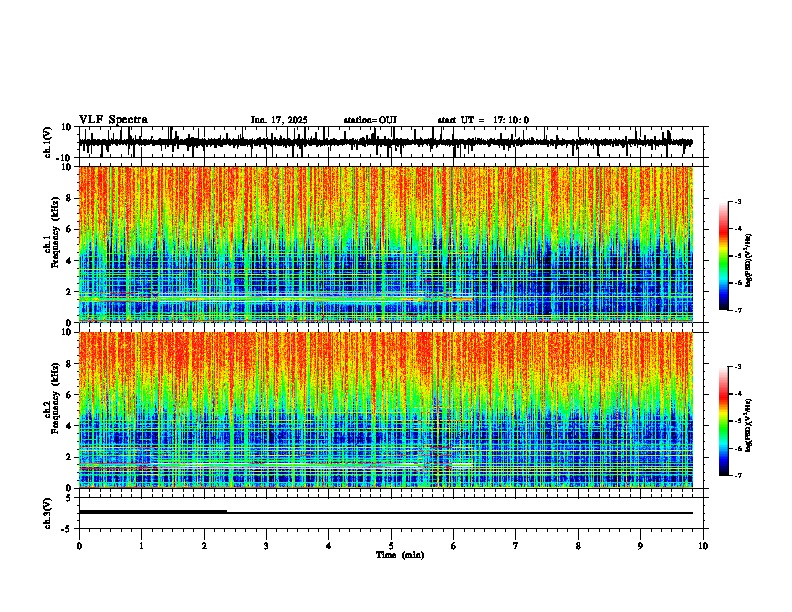Click the 'VLF Spectra' plot title
The width and height of the screenshot is (792, 612).
113,119
